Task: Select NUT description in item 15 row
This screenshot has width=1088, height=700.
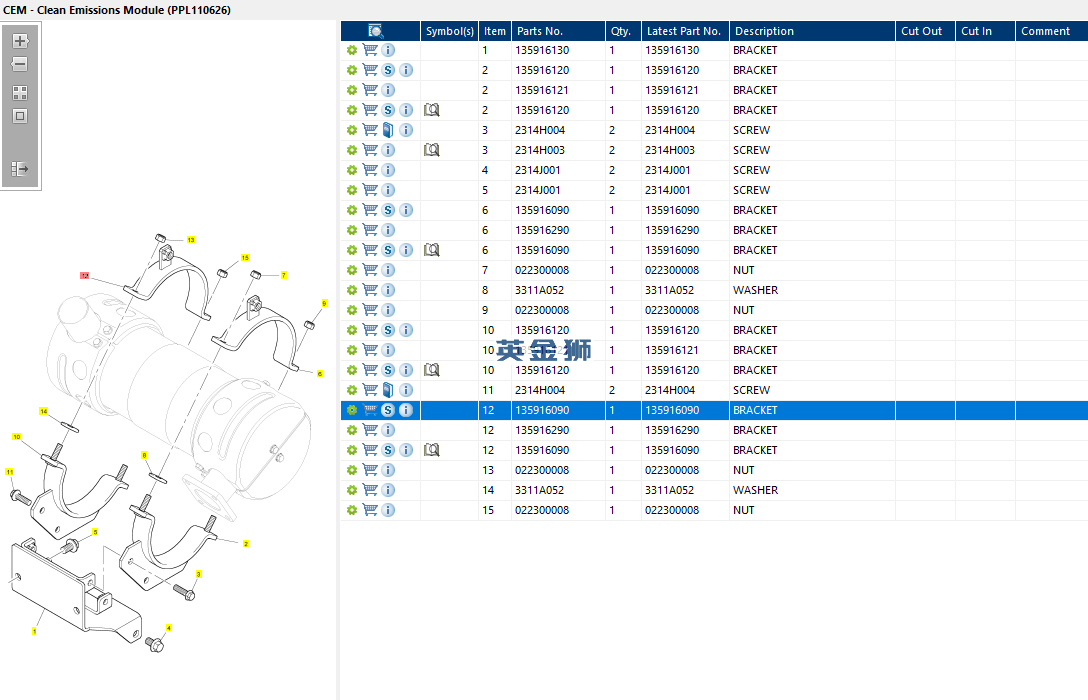Action: click(x=744, y=510)
